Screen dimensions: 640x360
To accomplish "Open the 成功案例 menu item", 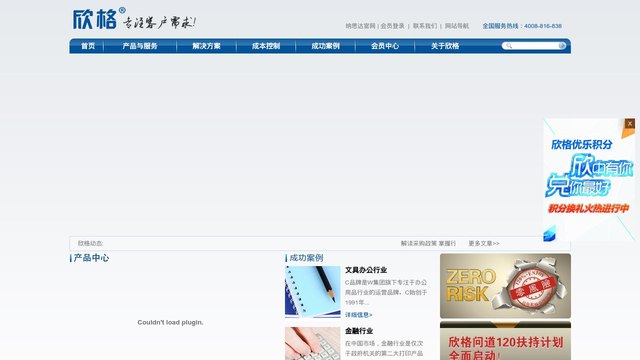I will tap(325, 46).
